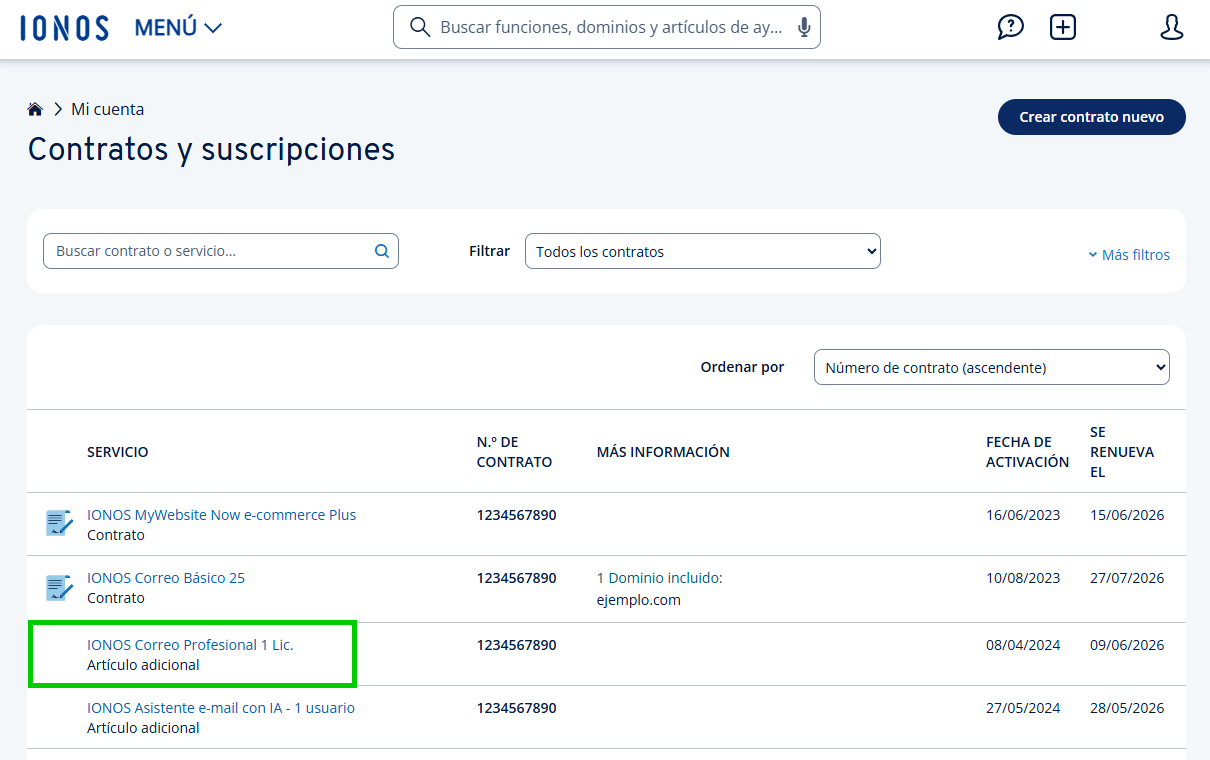Click the 1 Dominio incluido link

coord(659,578)
